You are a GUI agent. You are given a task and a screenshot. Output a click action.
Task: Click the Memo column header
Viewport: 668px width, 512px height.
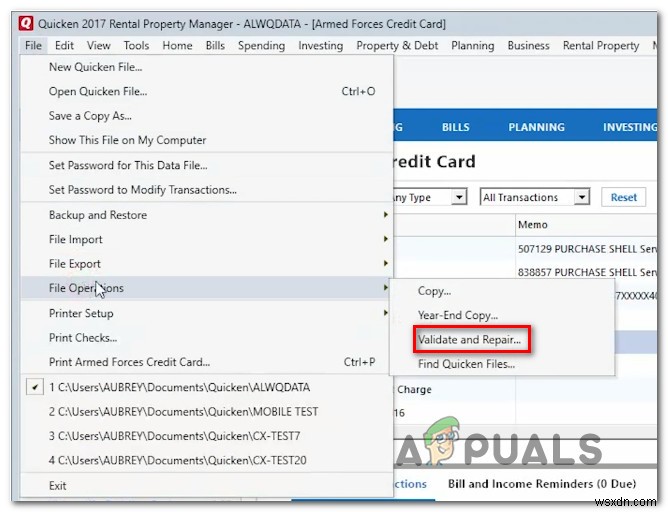coord(586,225)
